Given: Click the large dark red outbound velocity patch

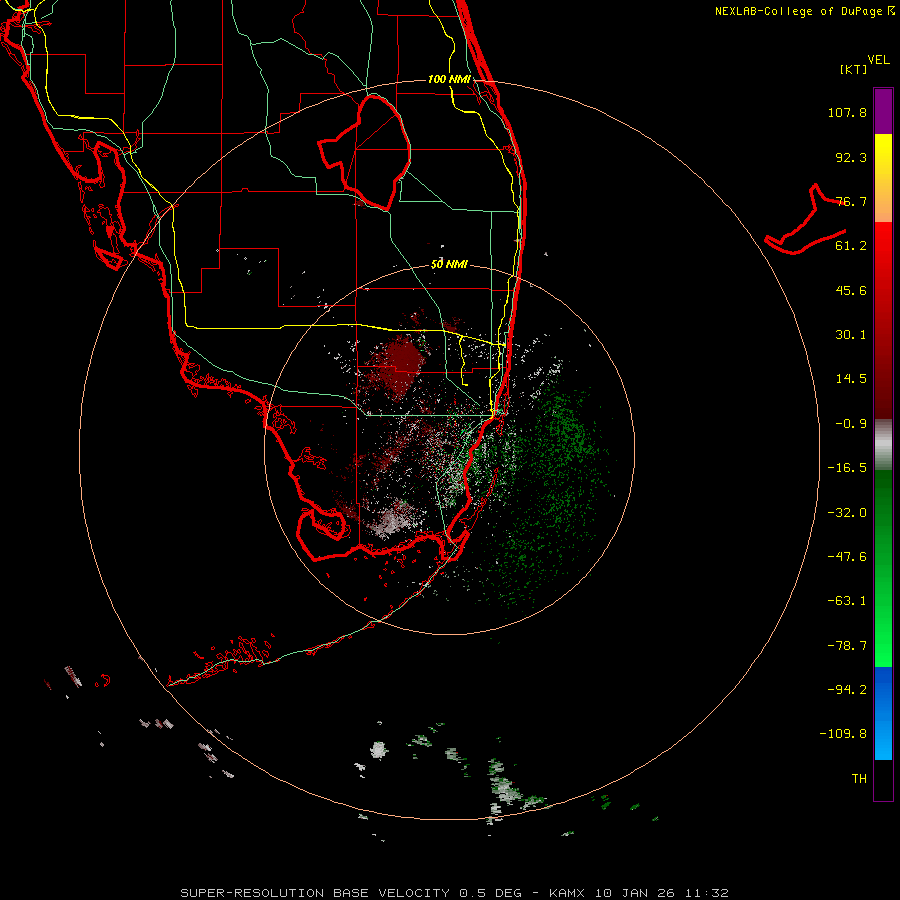Looking at the screenshot, I should [399, 366].
